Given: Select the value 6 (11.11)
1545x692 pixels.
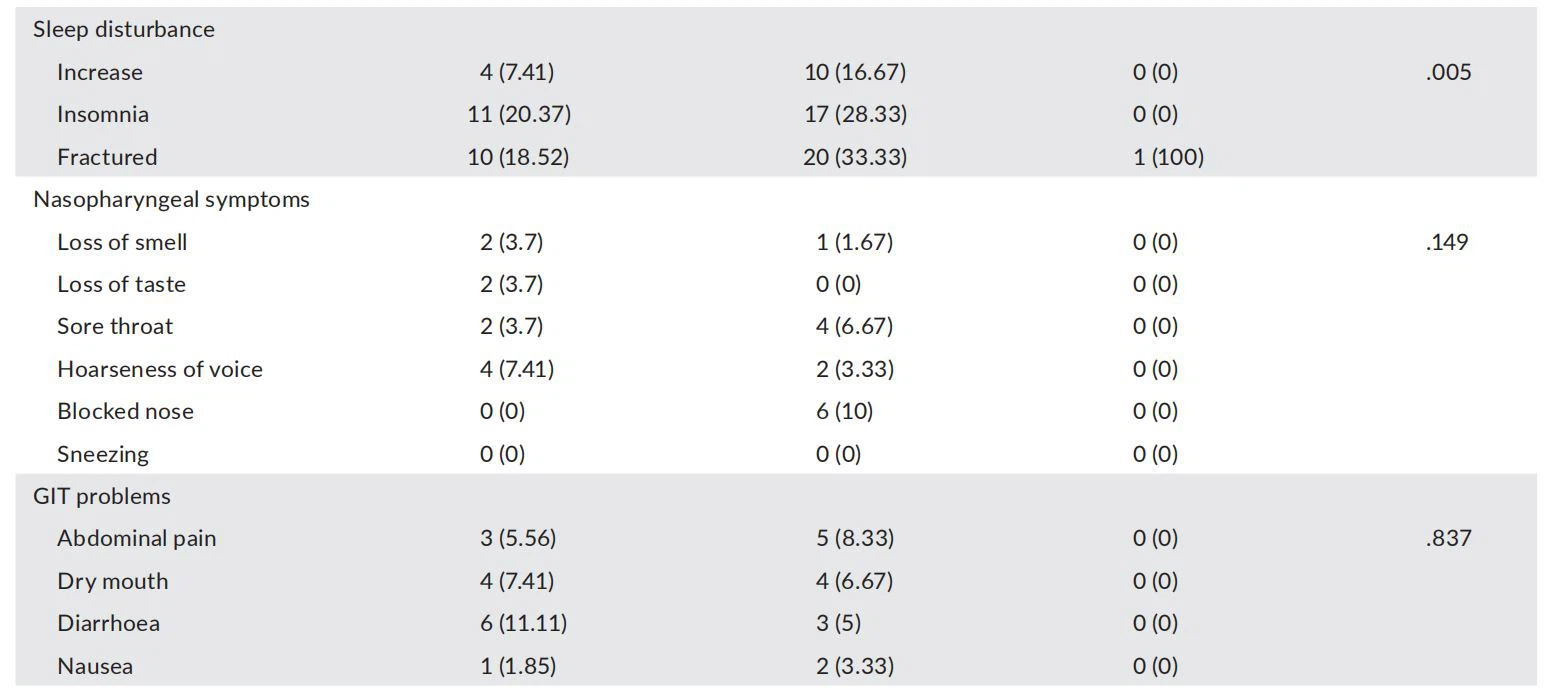Looking at the screenshot, I should tap(523, 624).
